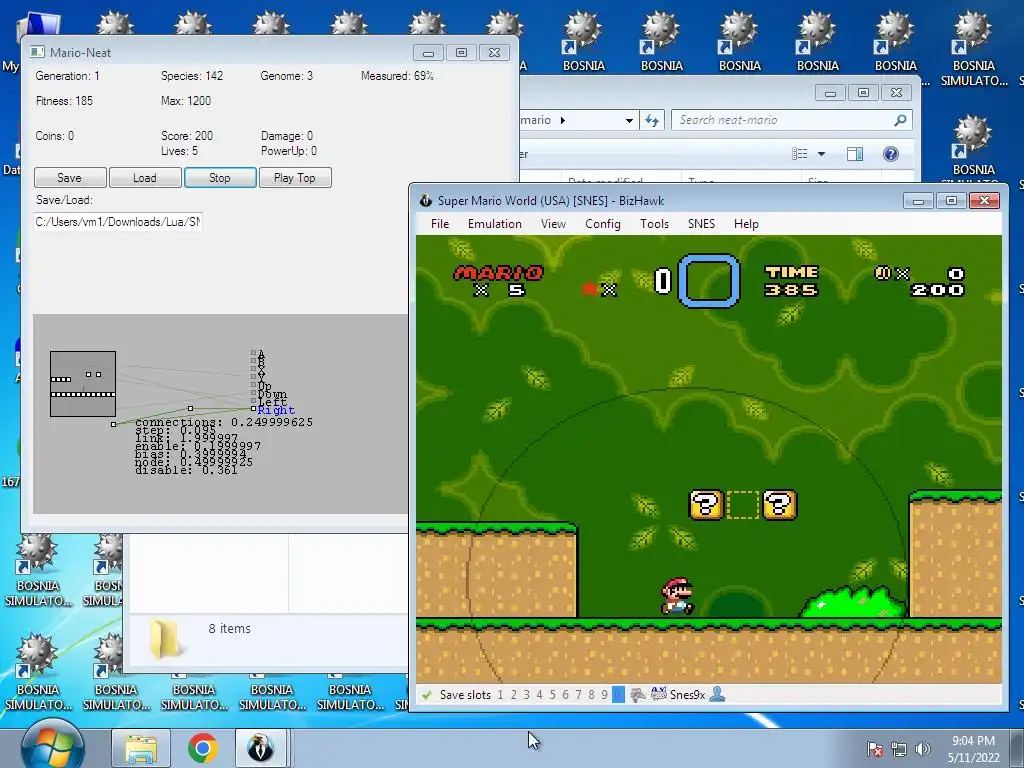Viewport: 1024px width, 768px height.
Task: Click the Save/Load path input field
Action: [118, 222]
